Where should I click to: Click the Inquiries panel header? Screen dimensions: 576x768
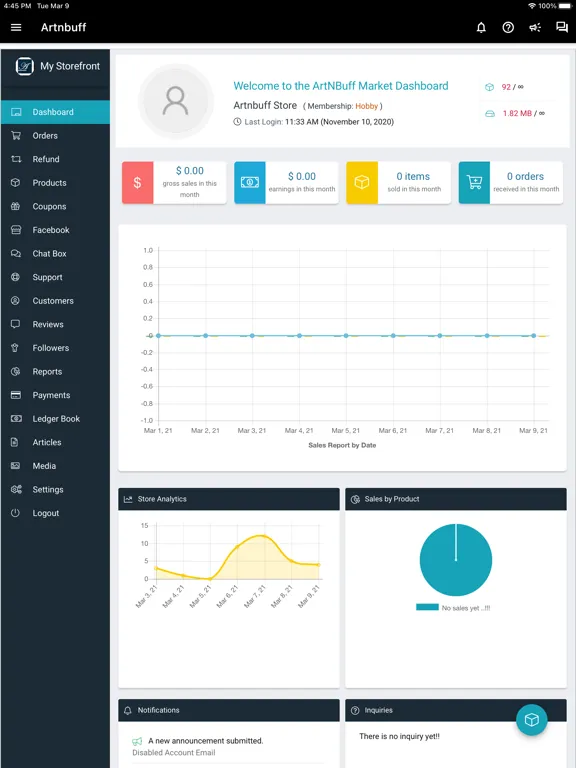456,710
